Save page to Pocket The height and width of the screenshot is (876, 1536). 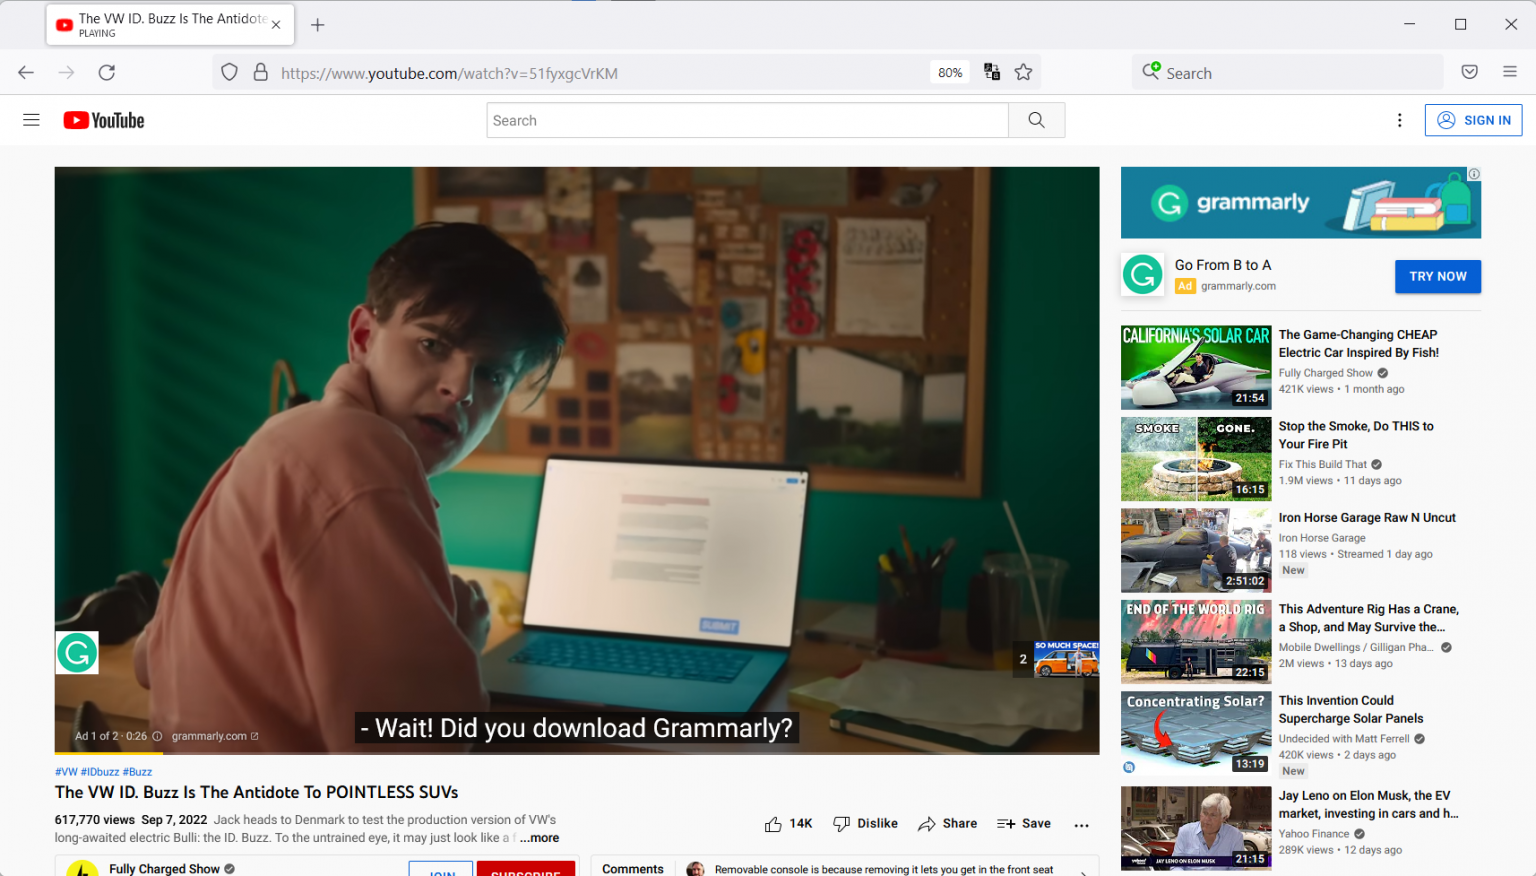(1469, 72)
